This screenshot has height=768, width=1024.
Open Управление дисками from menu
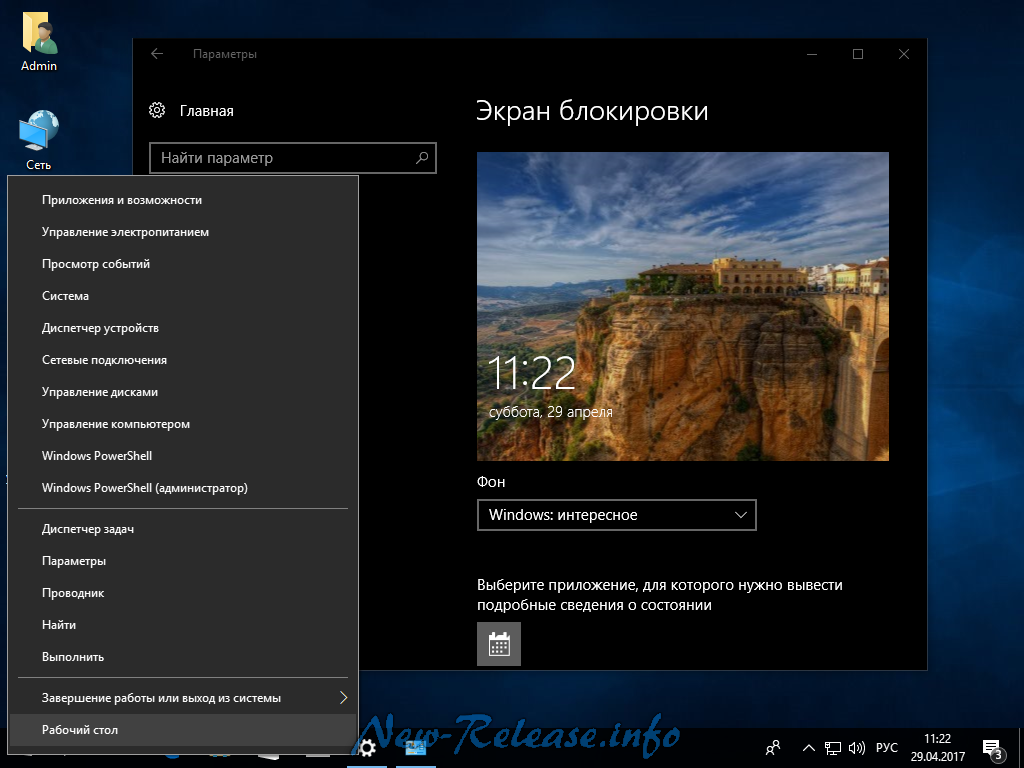click(x=183, y=392)
